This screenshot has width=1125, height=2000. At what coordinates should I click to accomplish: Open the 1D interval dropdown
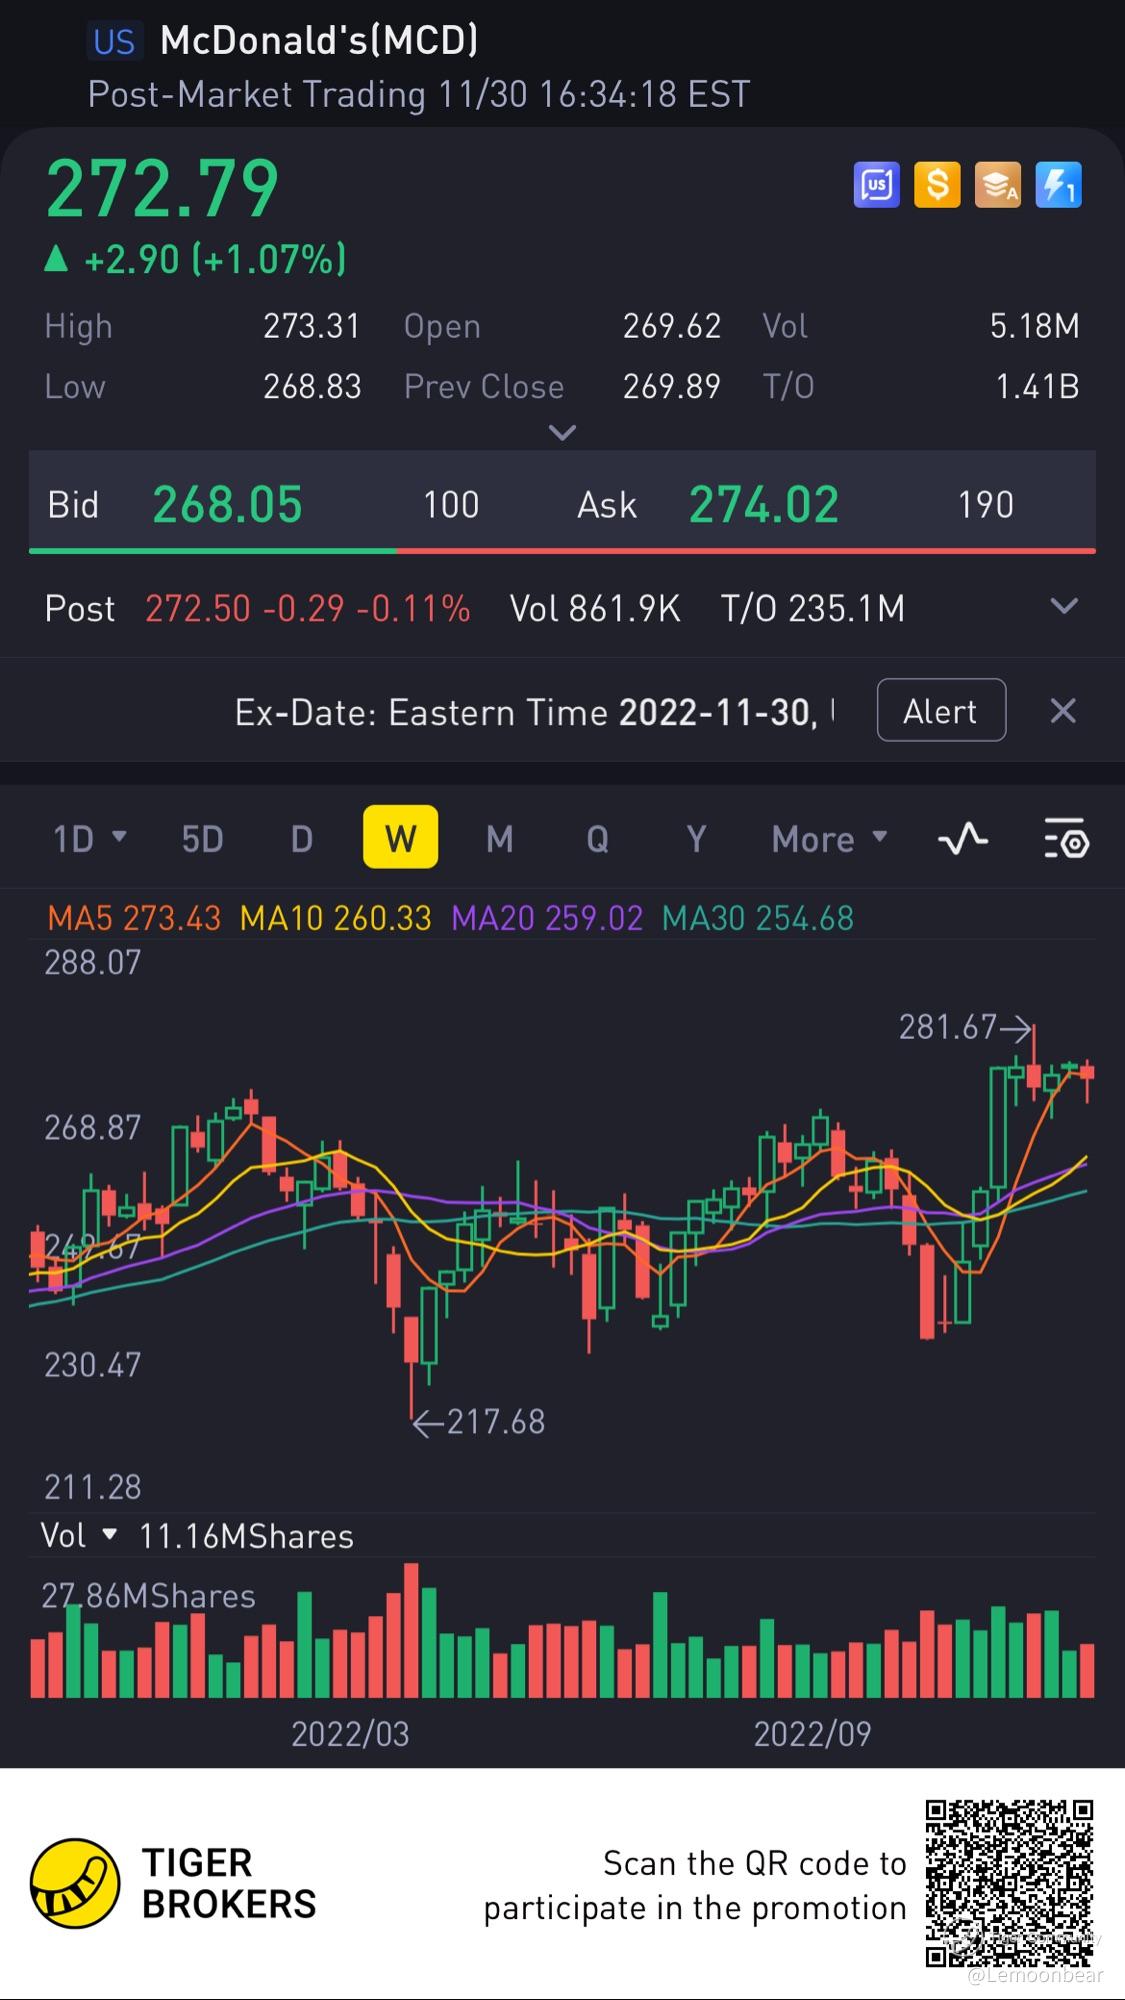89,838
